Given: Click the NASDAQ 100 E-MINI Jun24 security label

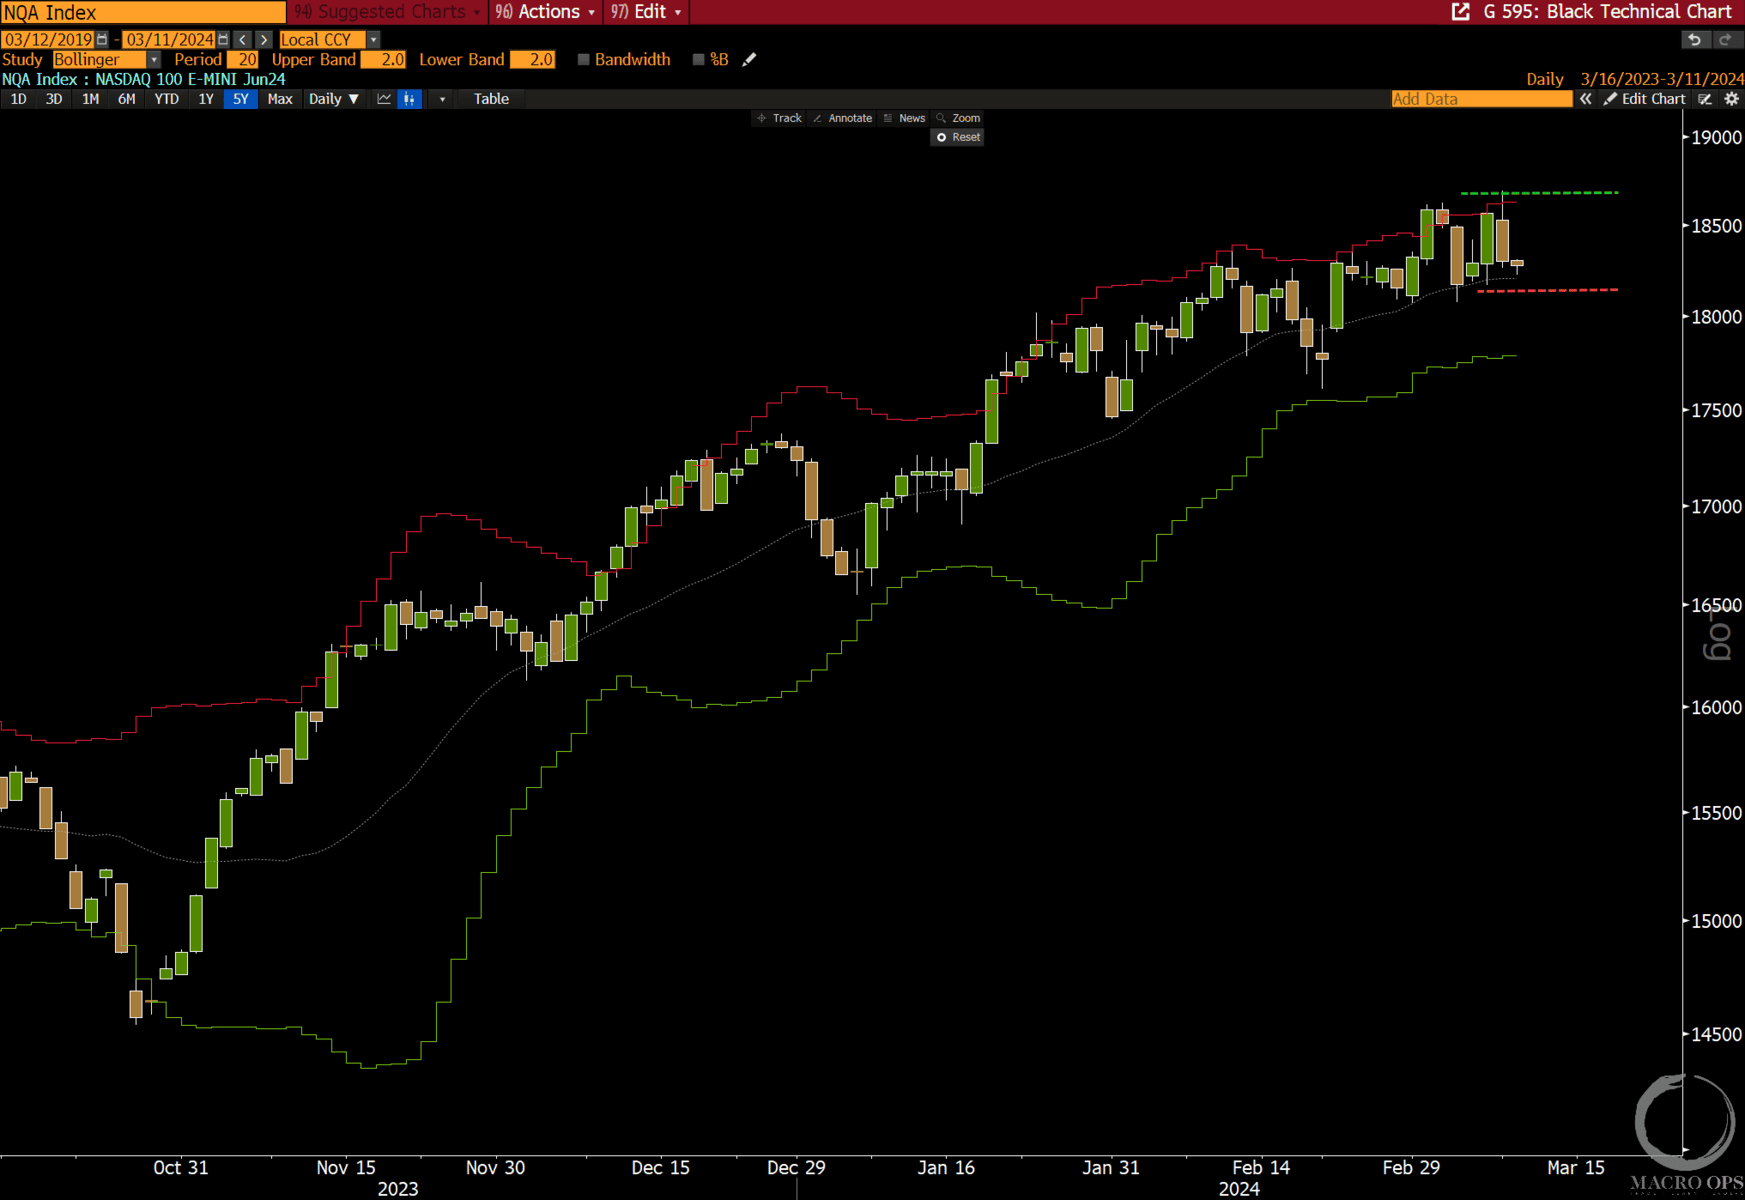Looking at the screenshot, I should (190, 79).
